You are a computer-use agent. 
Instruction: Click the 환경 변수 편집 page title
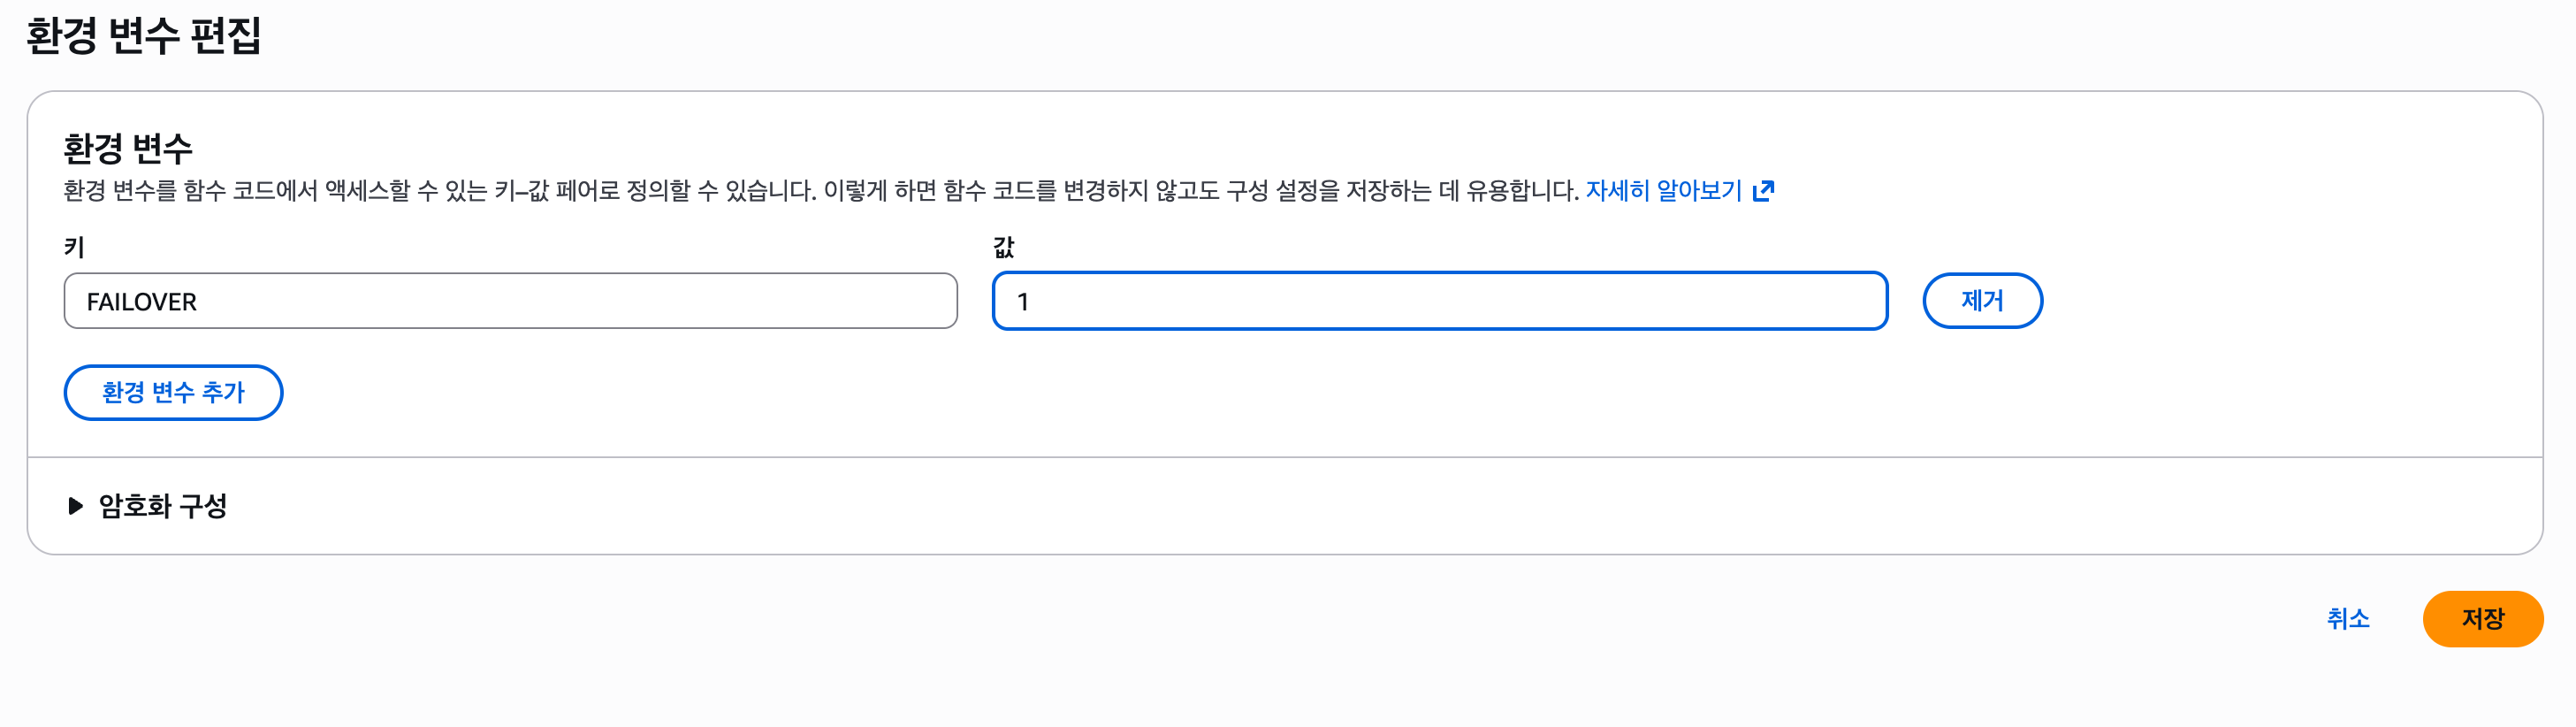point(143,36)
